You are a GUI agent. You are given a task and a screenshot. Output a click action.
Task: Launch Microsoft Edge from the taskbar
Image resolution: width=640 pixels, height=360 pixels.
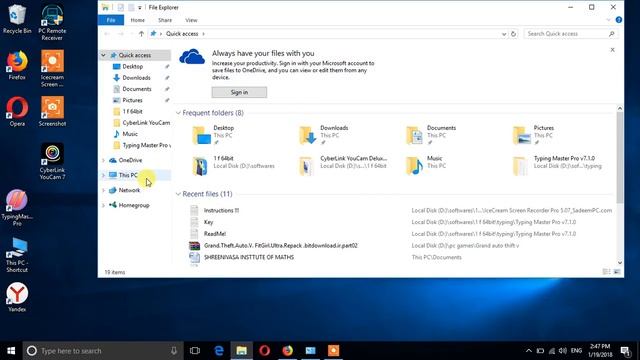[219, 351]
